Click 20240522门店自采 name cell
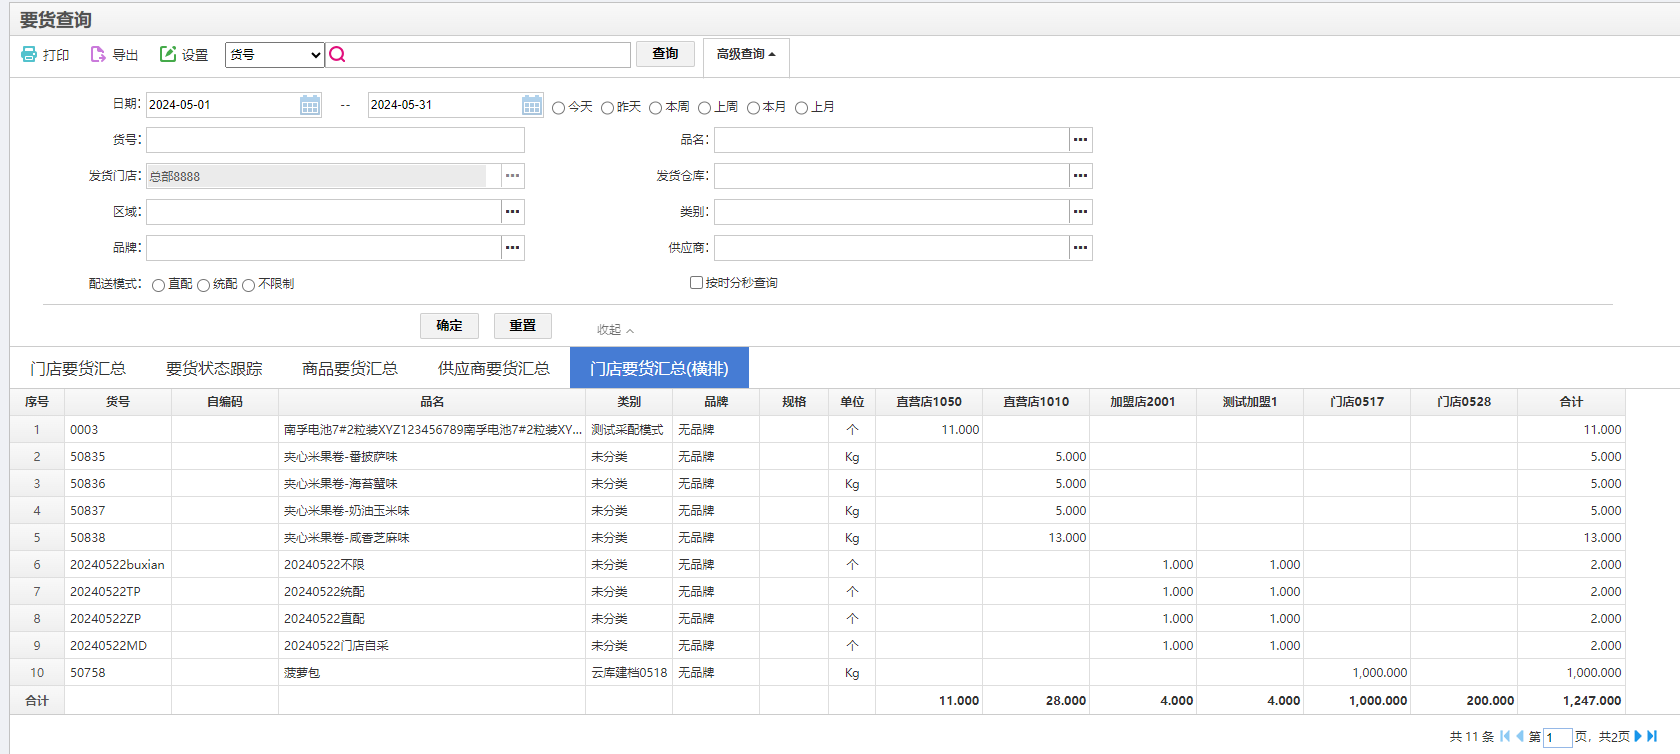Image resolution: width=1680 pixels, height=754 pixels. tap(432, 646)
